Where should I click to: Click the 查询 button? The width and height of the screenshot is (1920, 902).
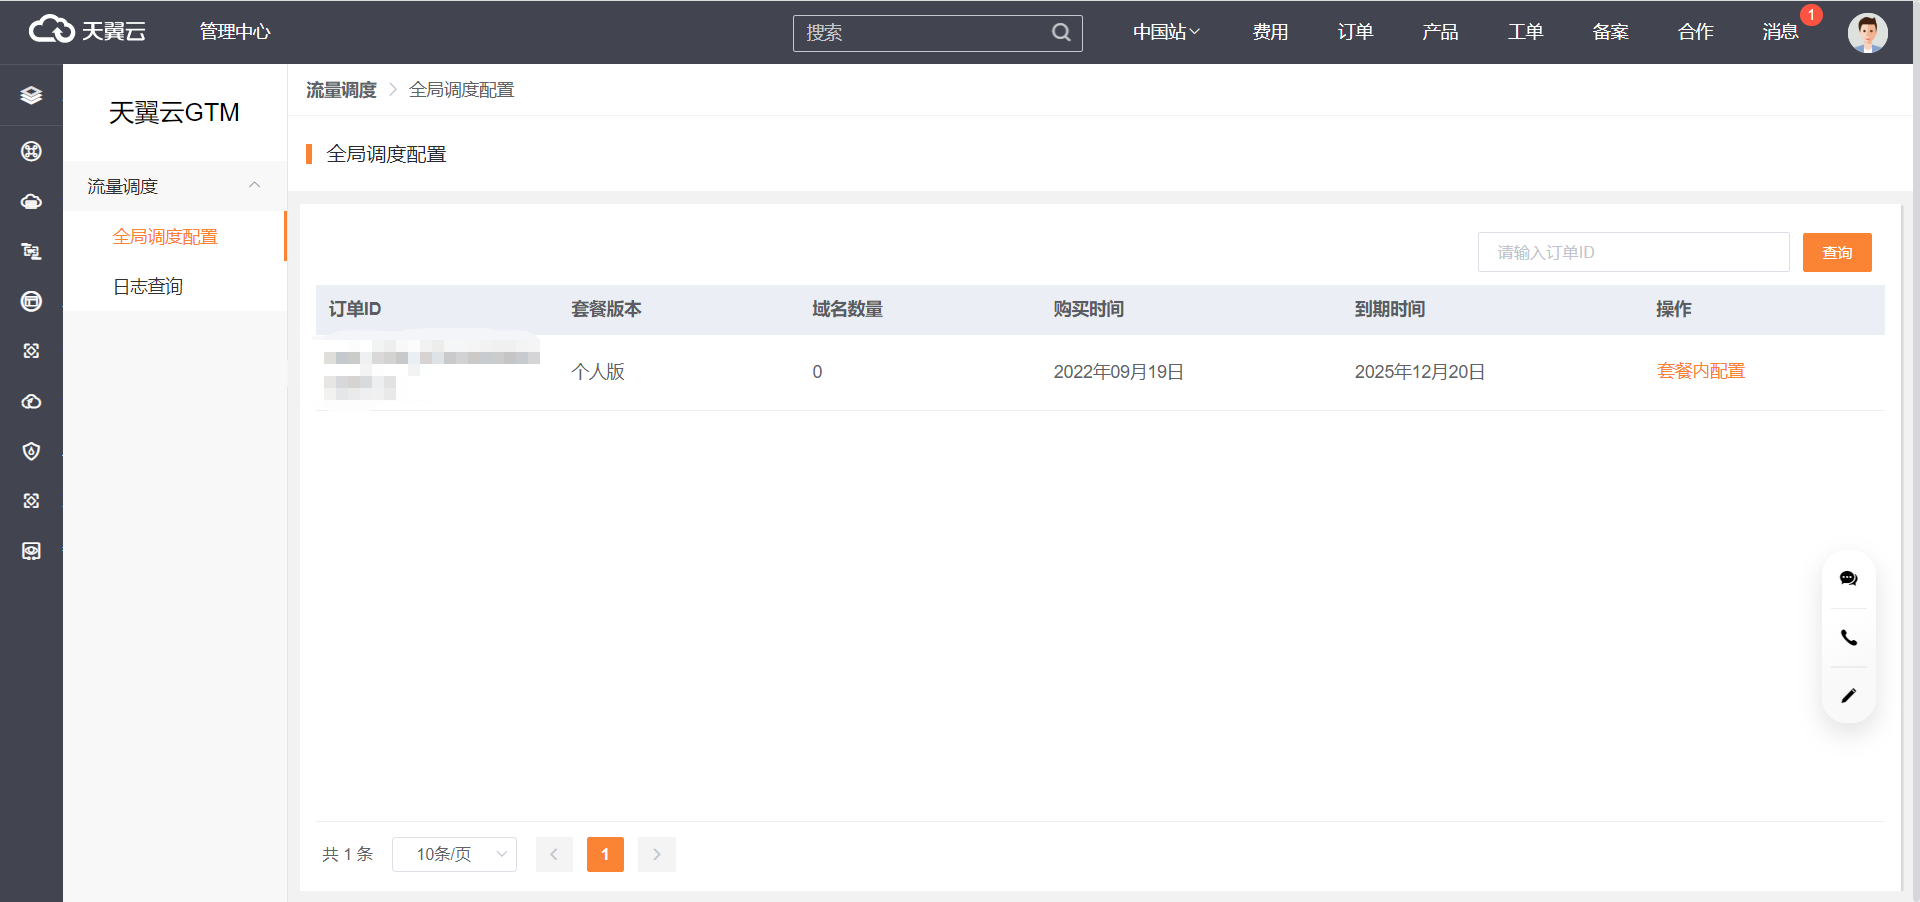click(1837, 252)
